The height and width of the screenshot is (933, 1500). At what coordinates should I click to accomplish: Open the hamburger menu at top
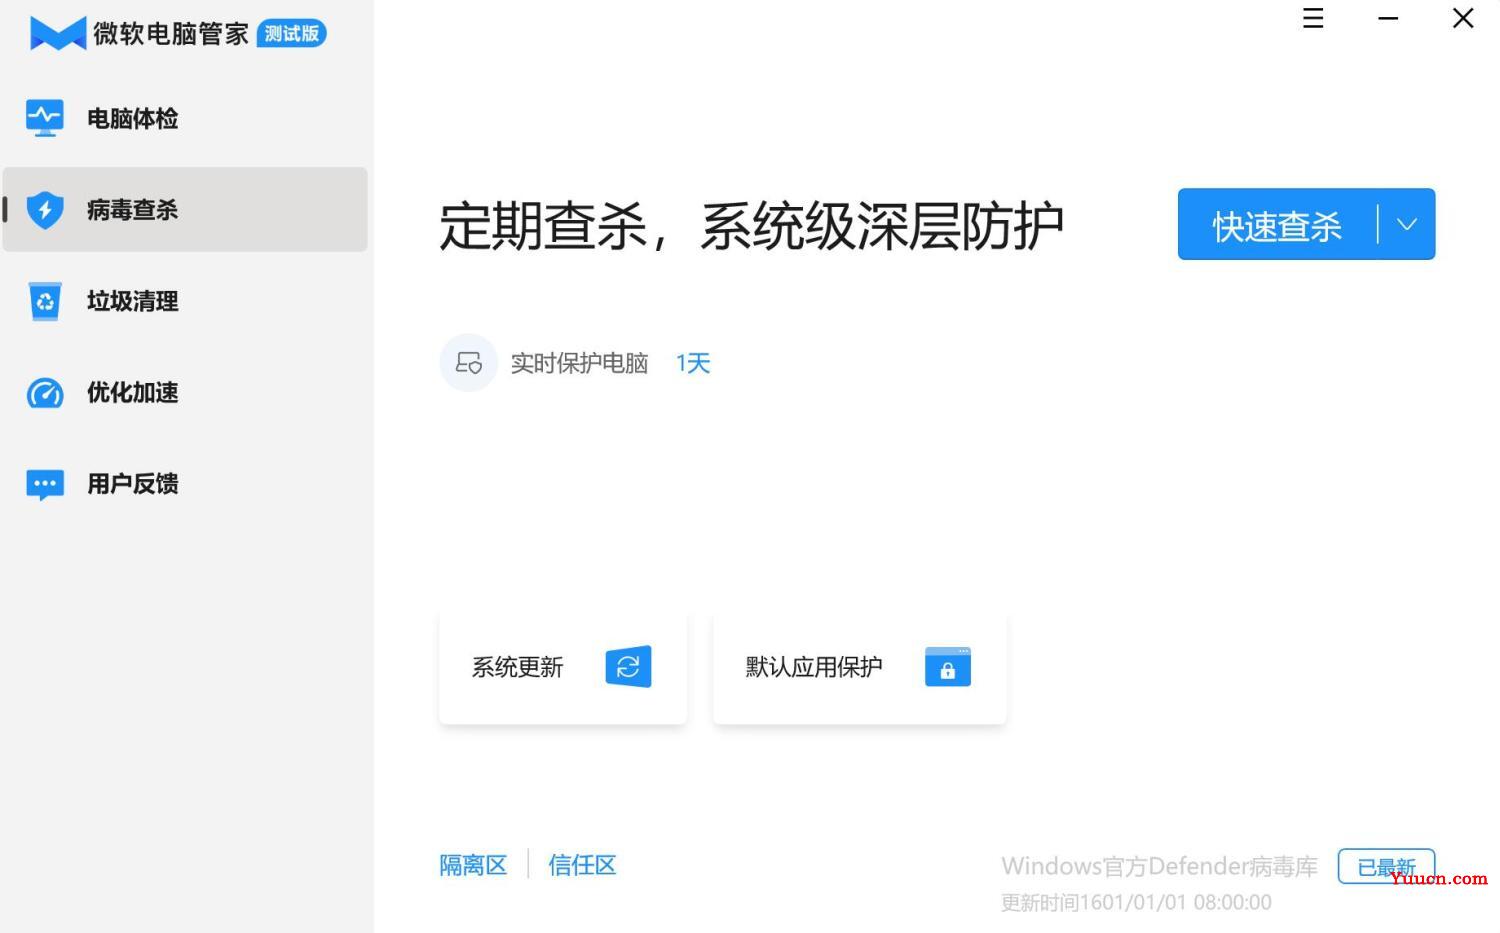click(1313, 18)
